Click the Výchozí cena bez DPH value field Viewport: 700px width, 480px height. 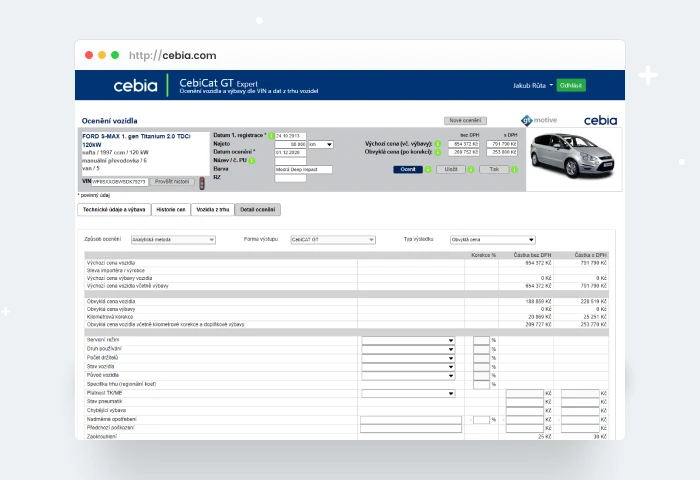pyautogui.click(x=464, y=144)
